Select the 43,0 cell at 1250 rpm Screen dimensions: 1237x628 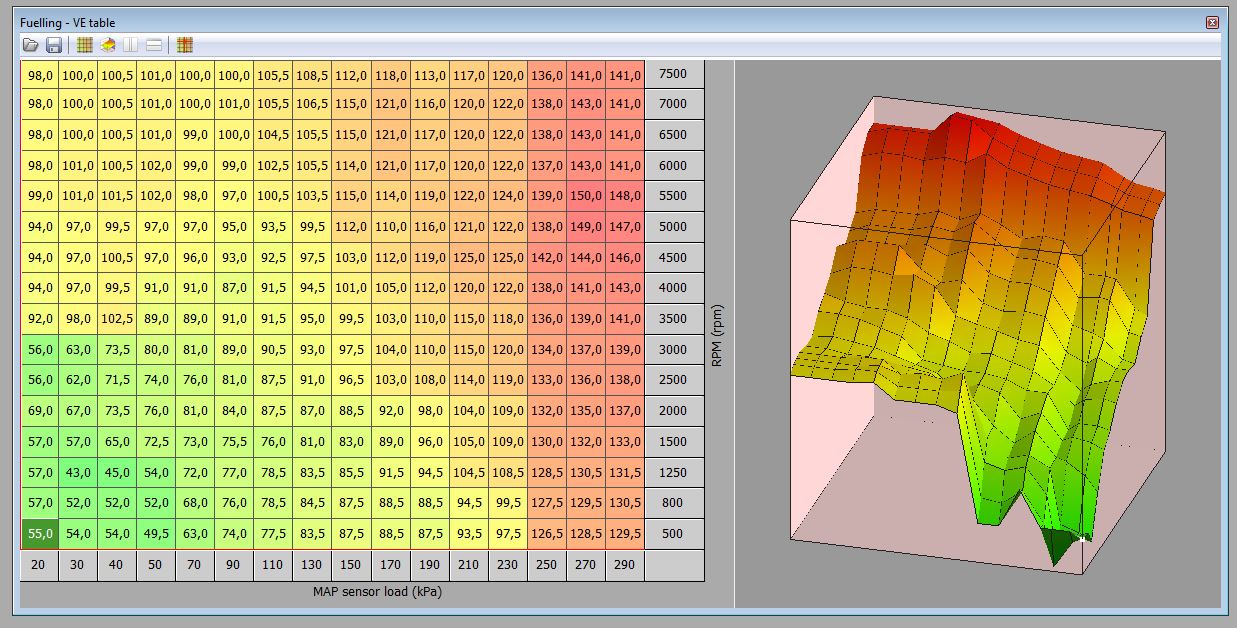pyautogui.click(x=78, y=472)
